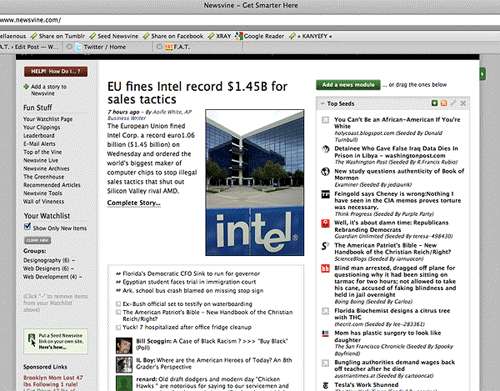This screenshot has width=500, height=391.
Task: Click the F.A.T. favicon on the tab
Action: (x=169, y=47)
